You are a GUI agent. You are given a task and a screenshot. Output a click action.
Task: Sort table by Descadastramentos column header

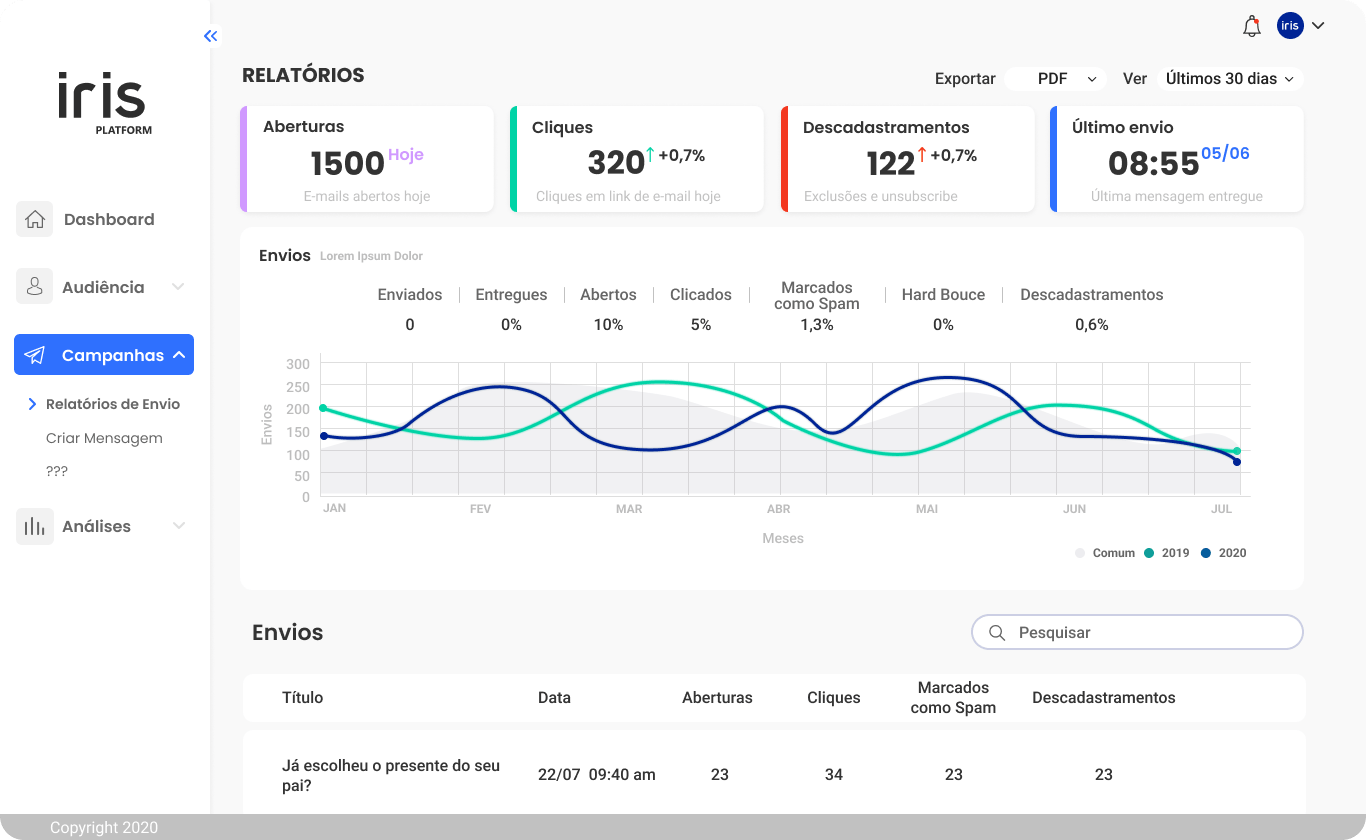point(1104,698)
